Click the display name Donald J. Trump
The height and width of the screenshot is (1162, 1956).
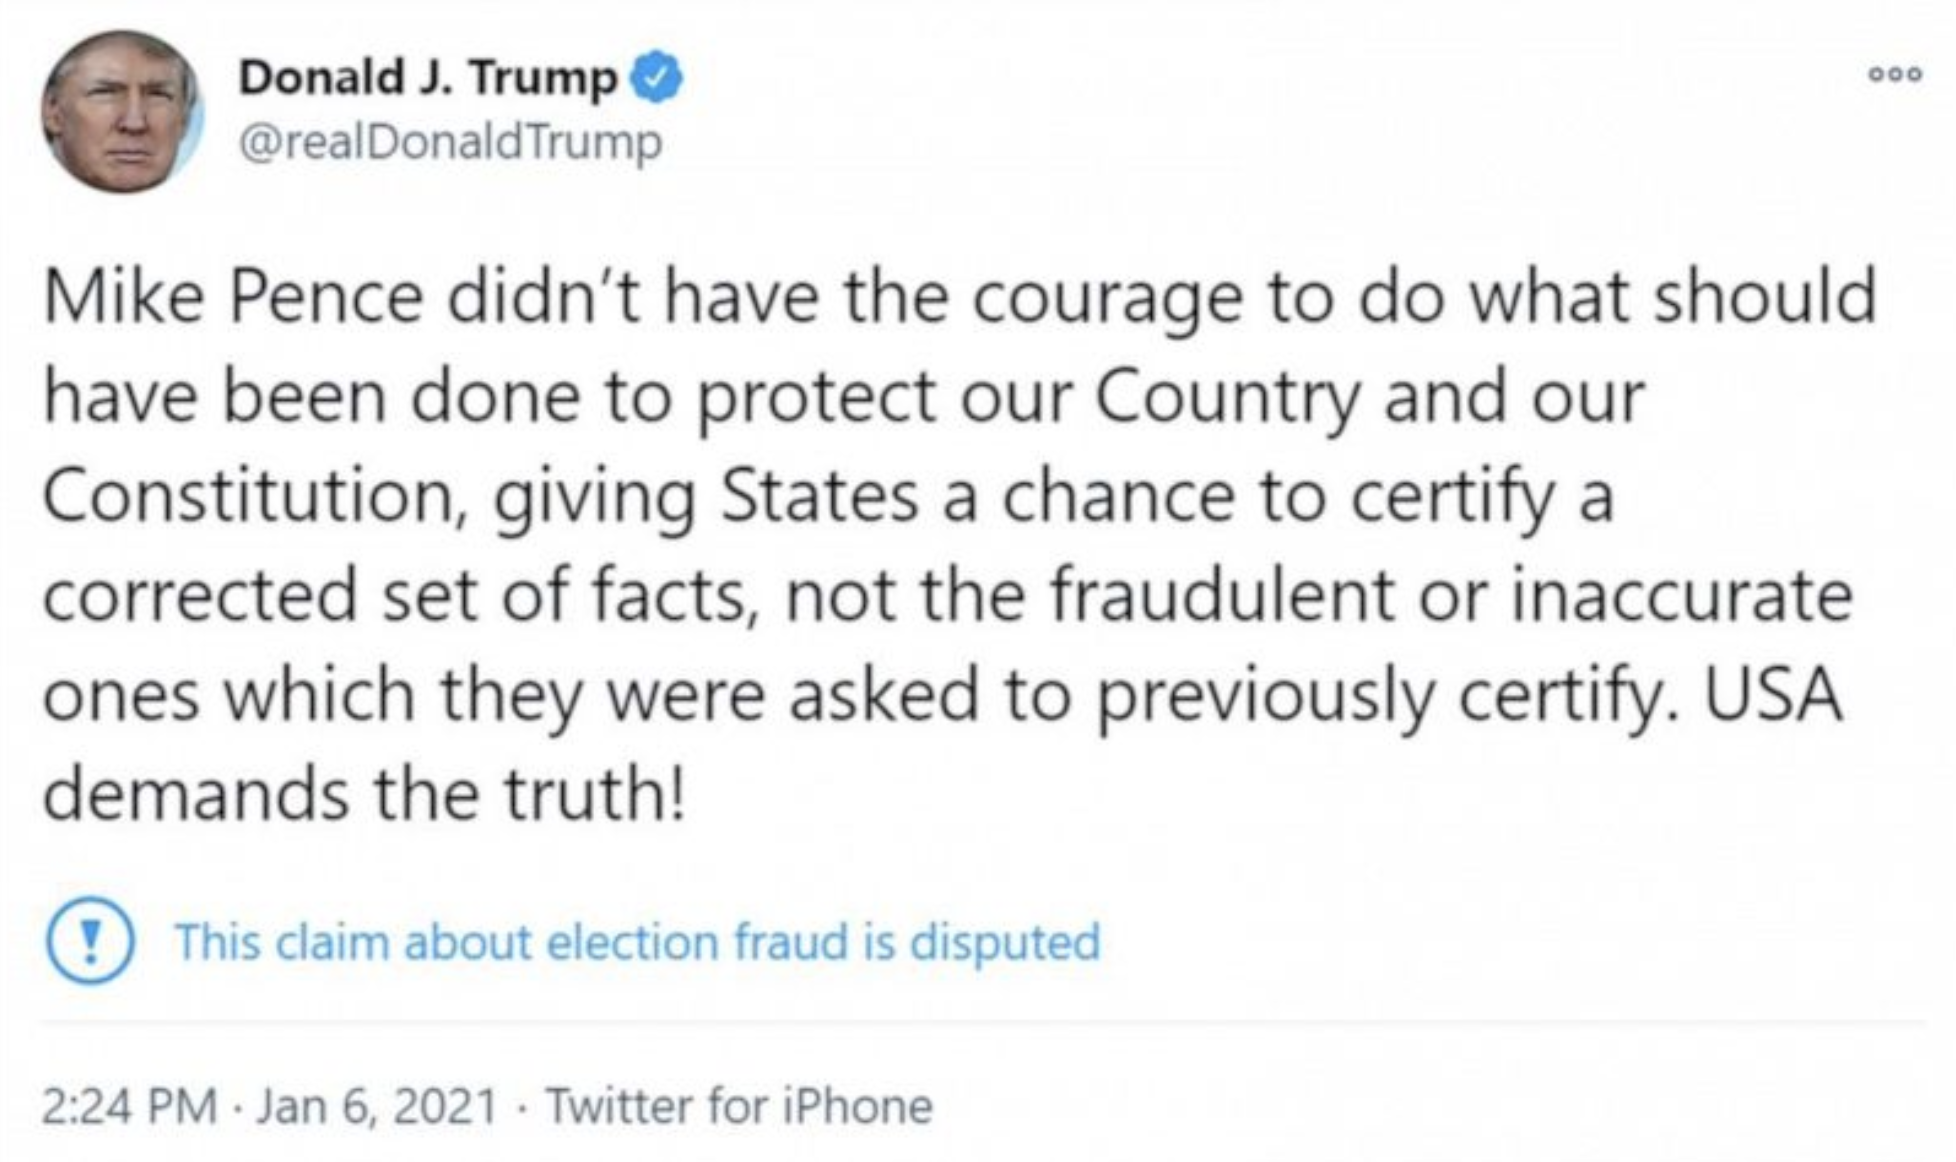(428, 78)
